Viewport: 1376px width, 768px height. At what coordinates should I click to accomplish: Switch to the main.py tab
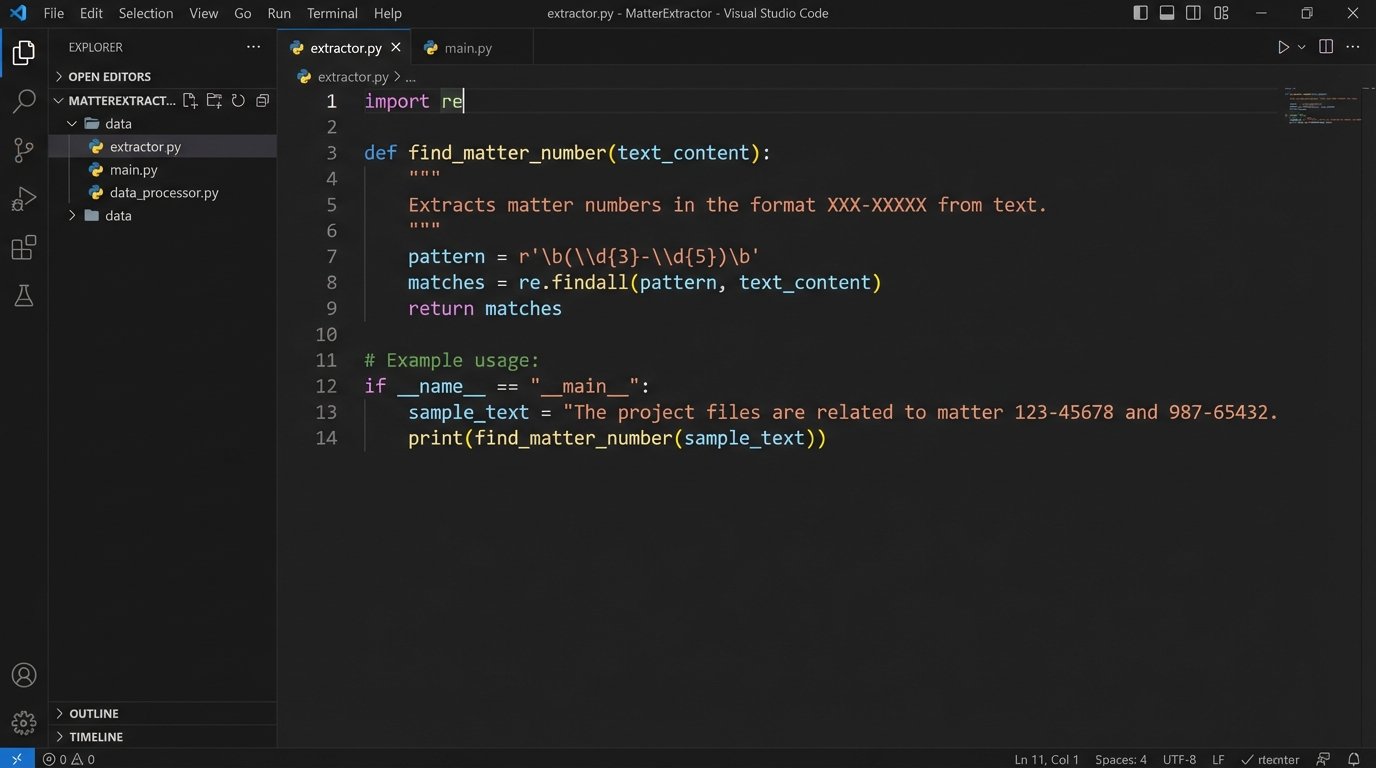pos(467,48)
